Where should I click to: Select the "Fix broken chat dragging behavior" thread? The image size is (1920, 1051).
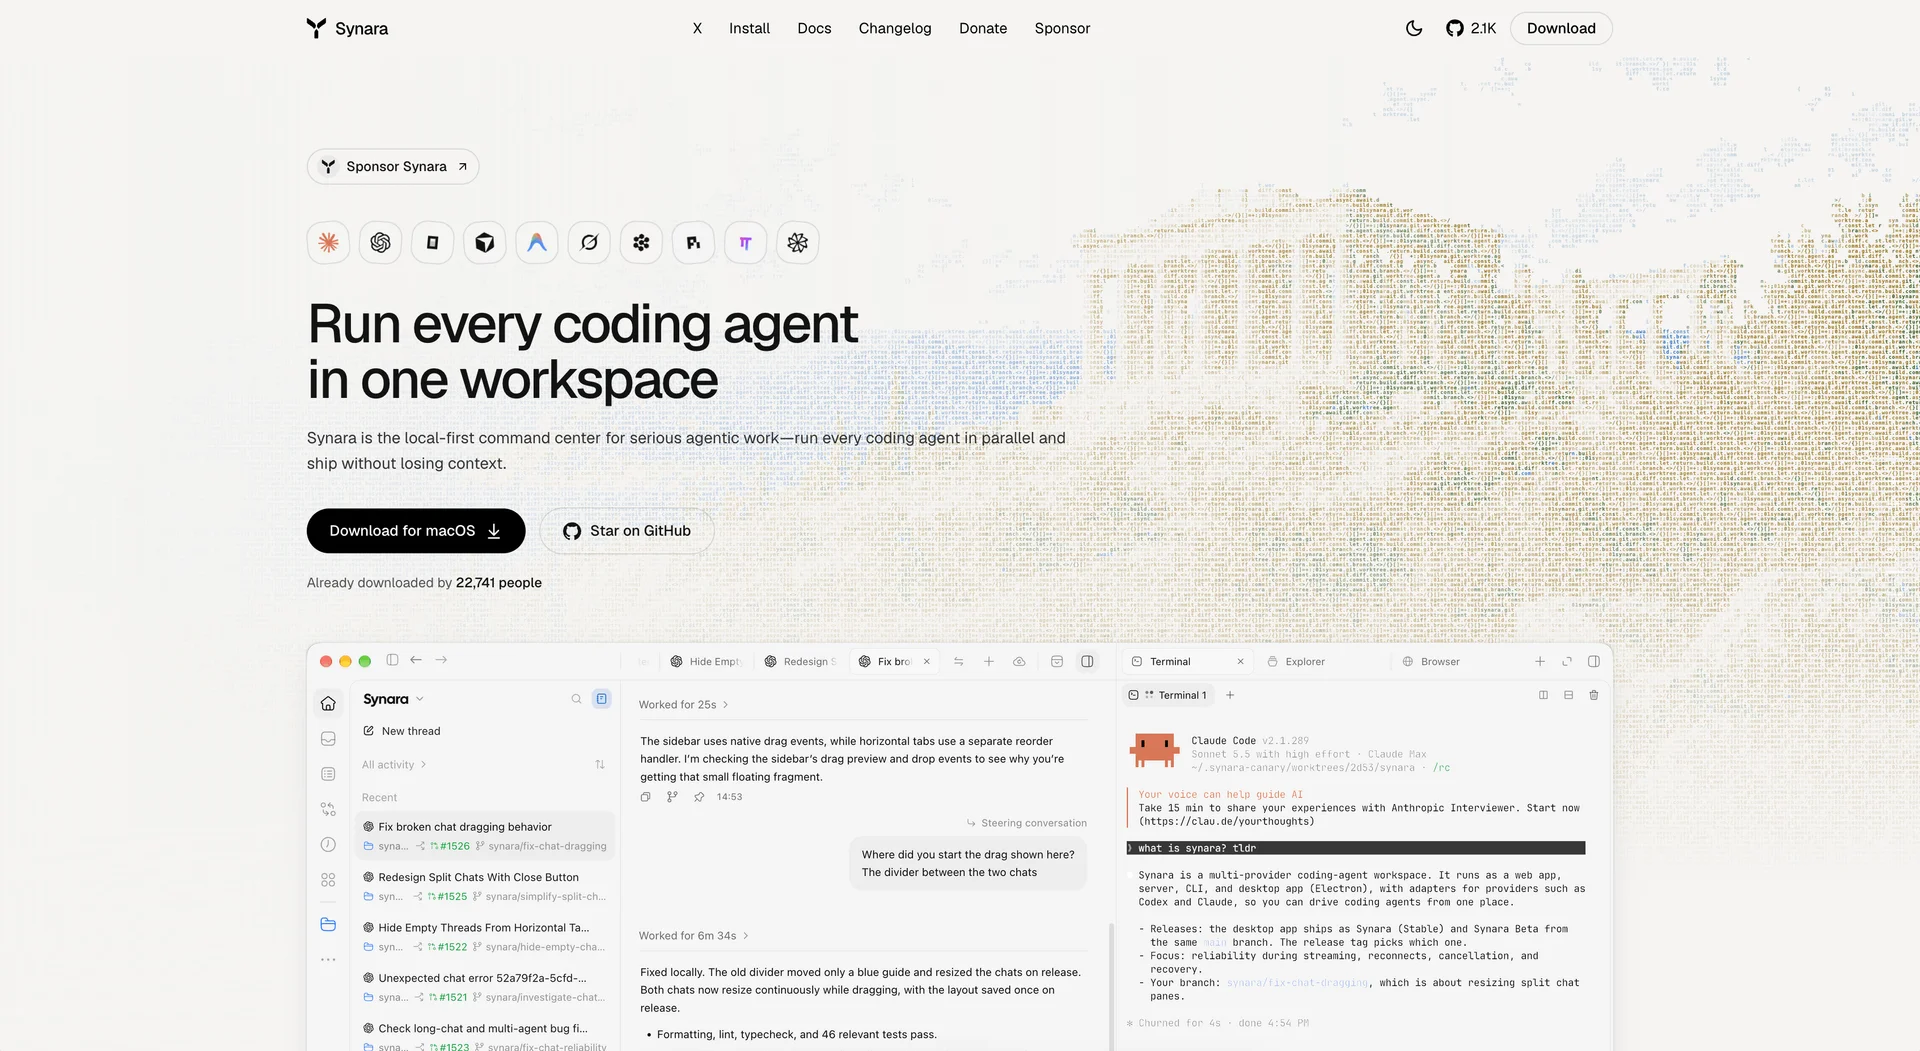(485, 836)
